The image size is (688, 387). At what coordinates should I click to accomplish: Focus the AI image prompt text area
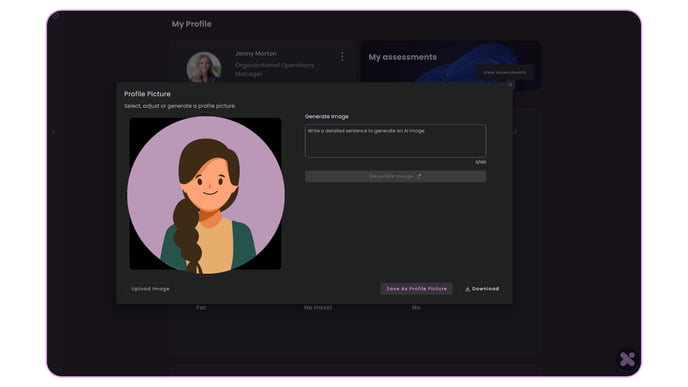395,141
